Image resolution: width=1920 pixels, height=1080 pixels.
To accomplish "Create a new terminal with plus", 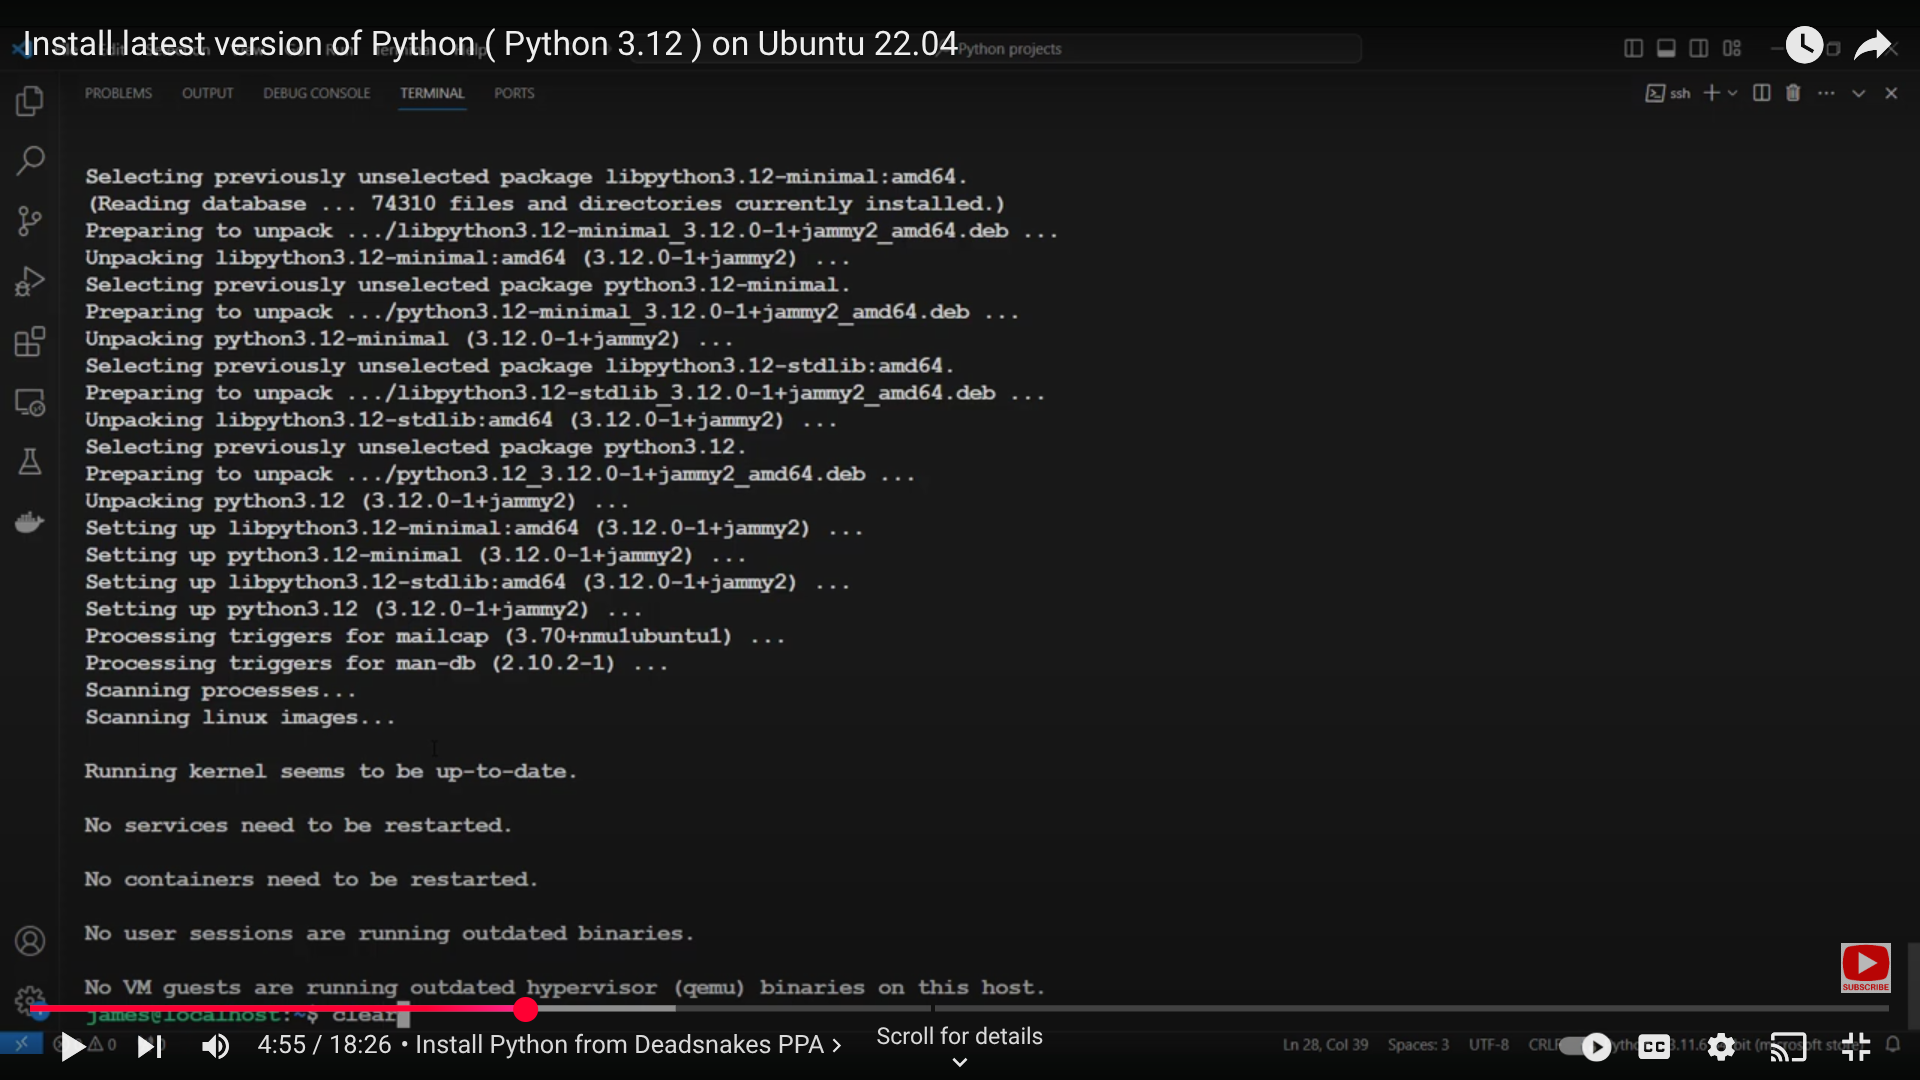I will pos(1712,93).
